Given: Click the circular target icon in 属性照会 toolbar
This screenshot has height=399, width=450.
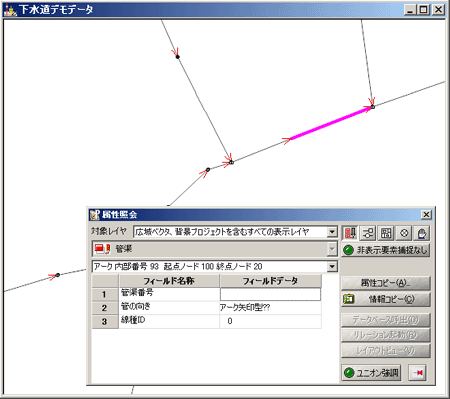Looking at the screenshot, I should coord(404,233).
